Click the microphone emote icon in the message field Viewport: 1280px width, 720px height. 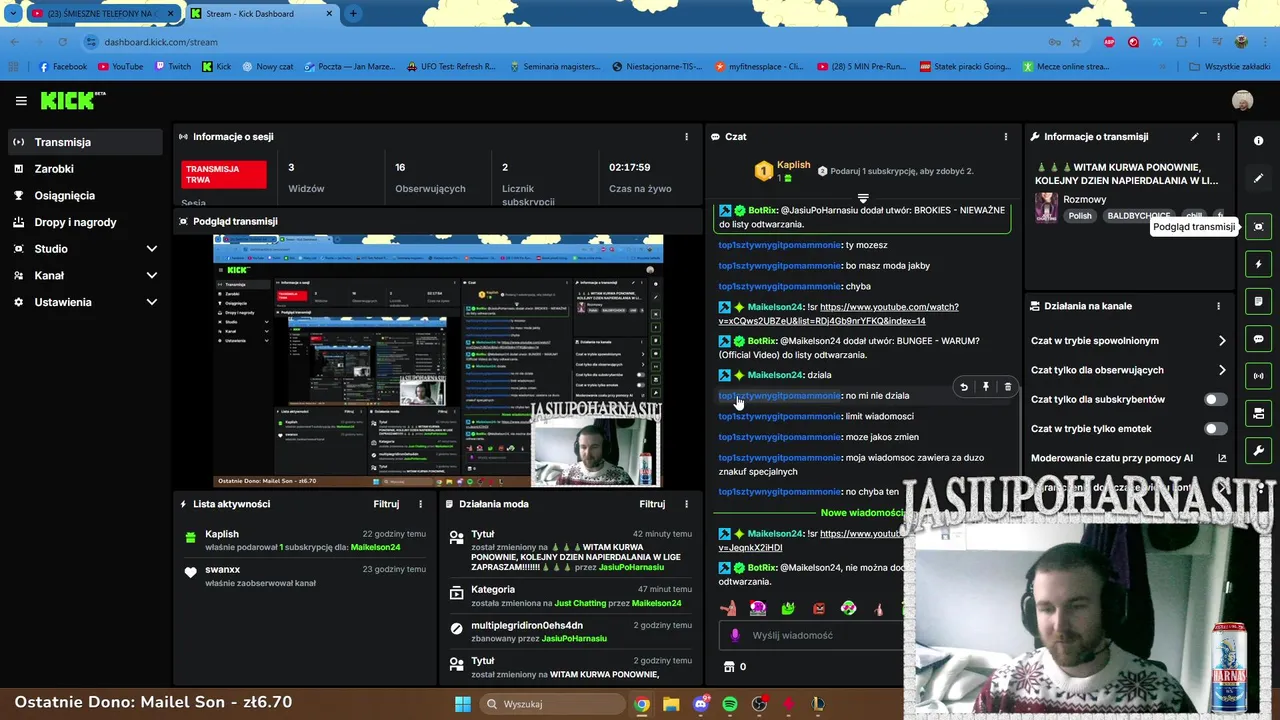click(735, 635)
